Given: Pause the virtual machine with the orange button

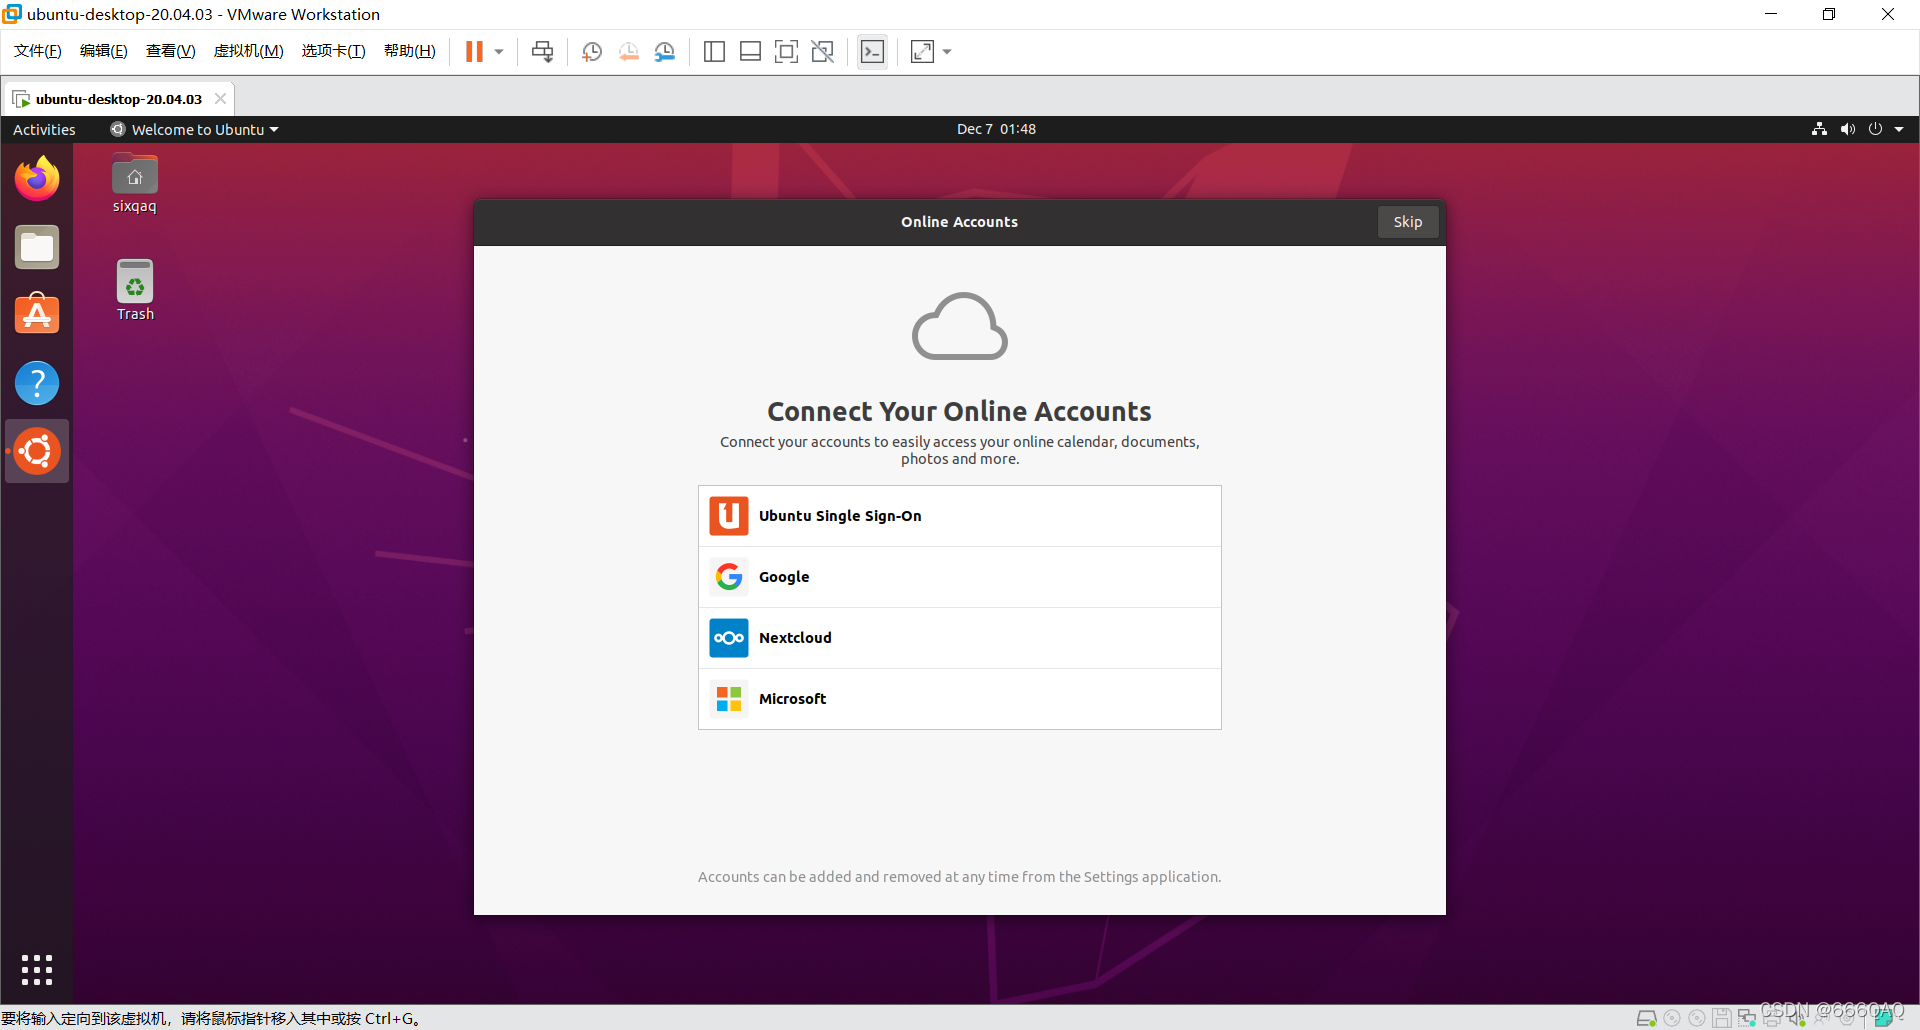Looking at the screenshot, I should click(x=474, y=51).
